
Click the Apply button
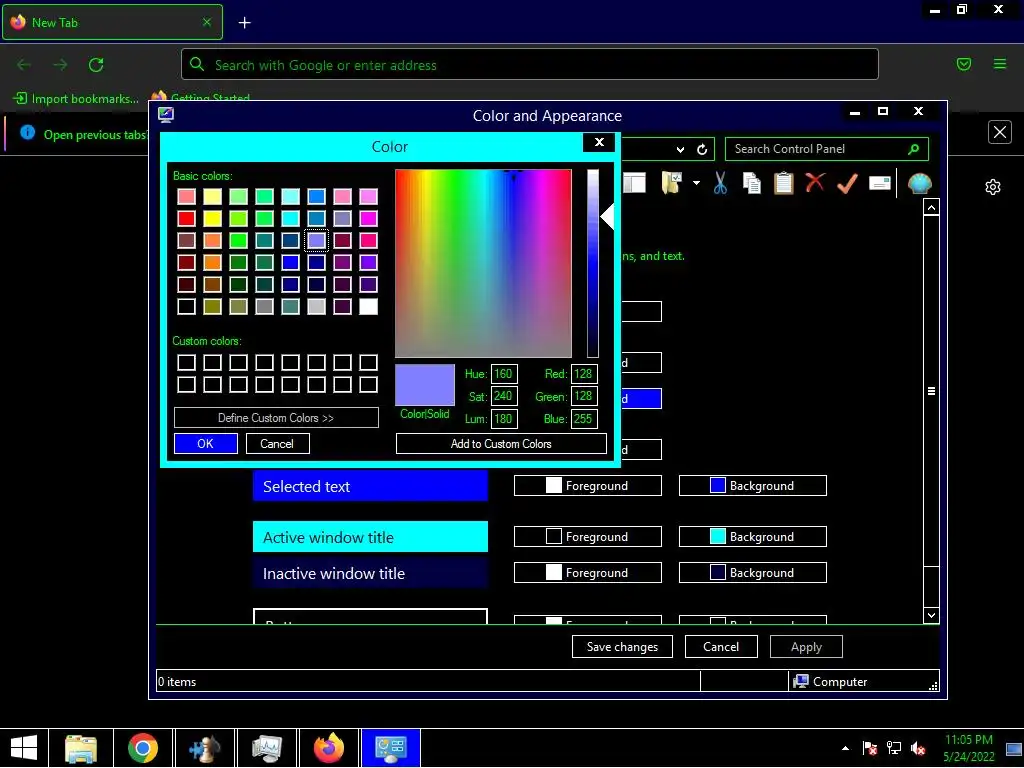[x=807, y=647]
